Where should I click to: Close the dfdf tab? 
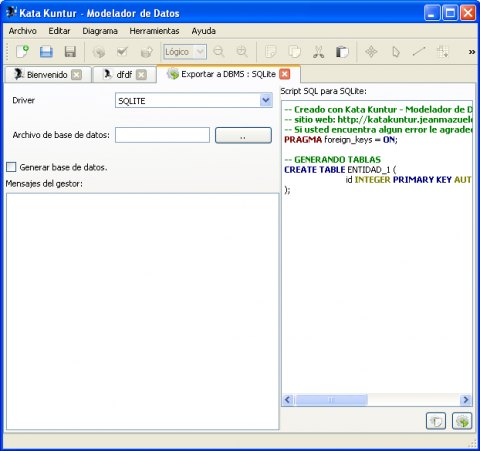coord(141,75)
